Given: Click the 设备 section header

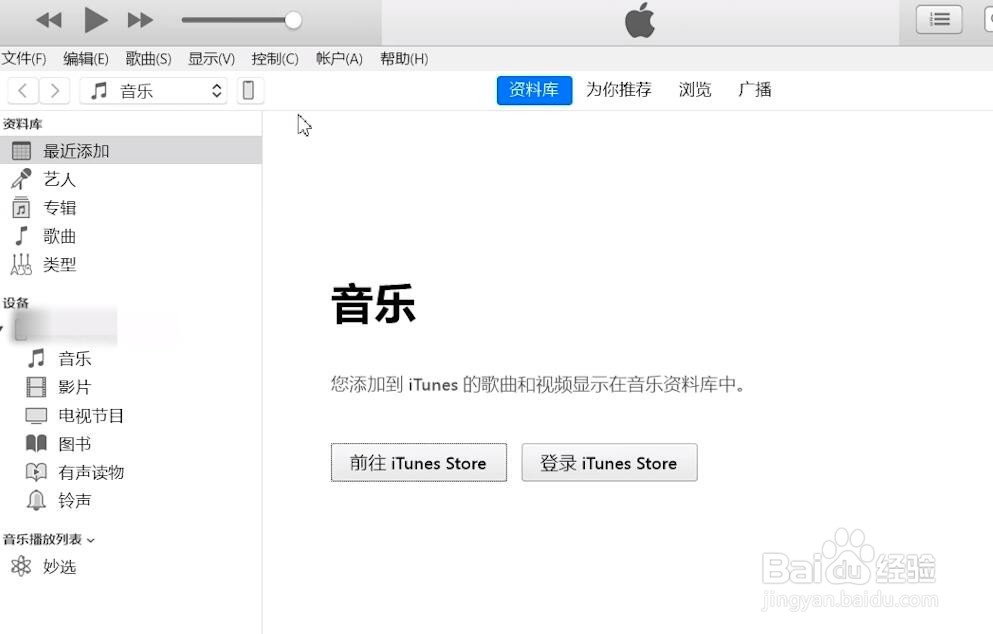Looking at the screenshot, I should coord(16,303).
